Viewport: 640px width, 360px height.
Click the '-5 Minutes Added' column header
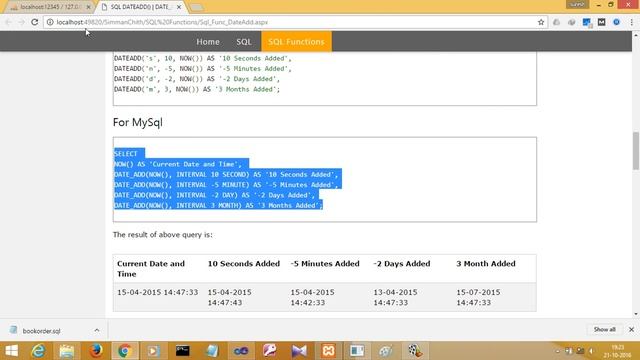(325, 264)
